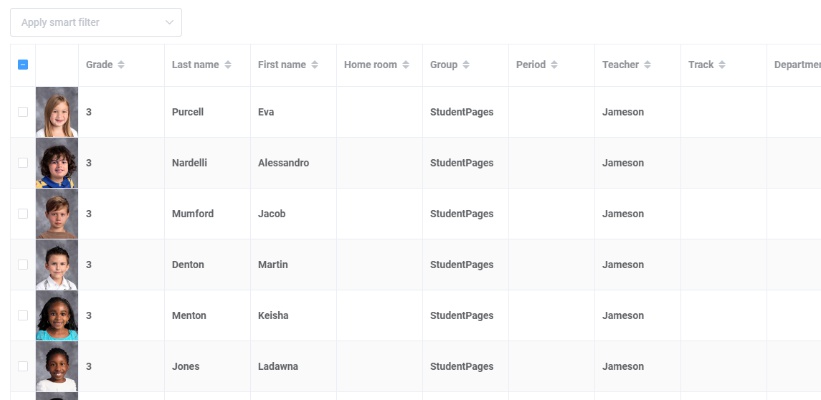Tick the checkbox for Keisha Menton
Image resolution: width=821 pixels, height=400 pixels.
(23, 316)
